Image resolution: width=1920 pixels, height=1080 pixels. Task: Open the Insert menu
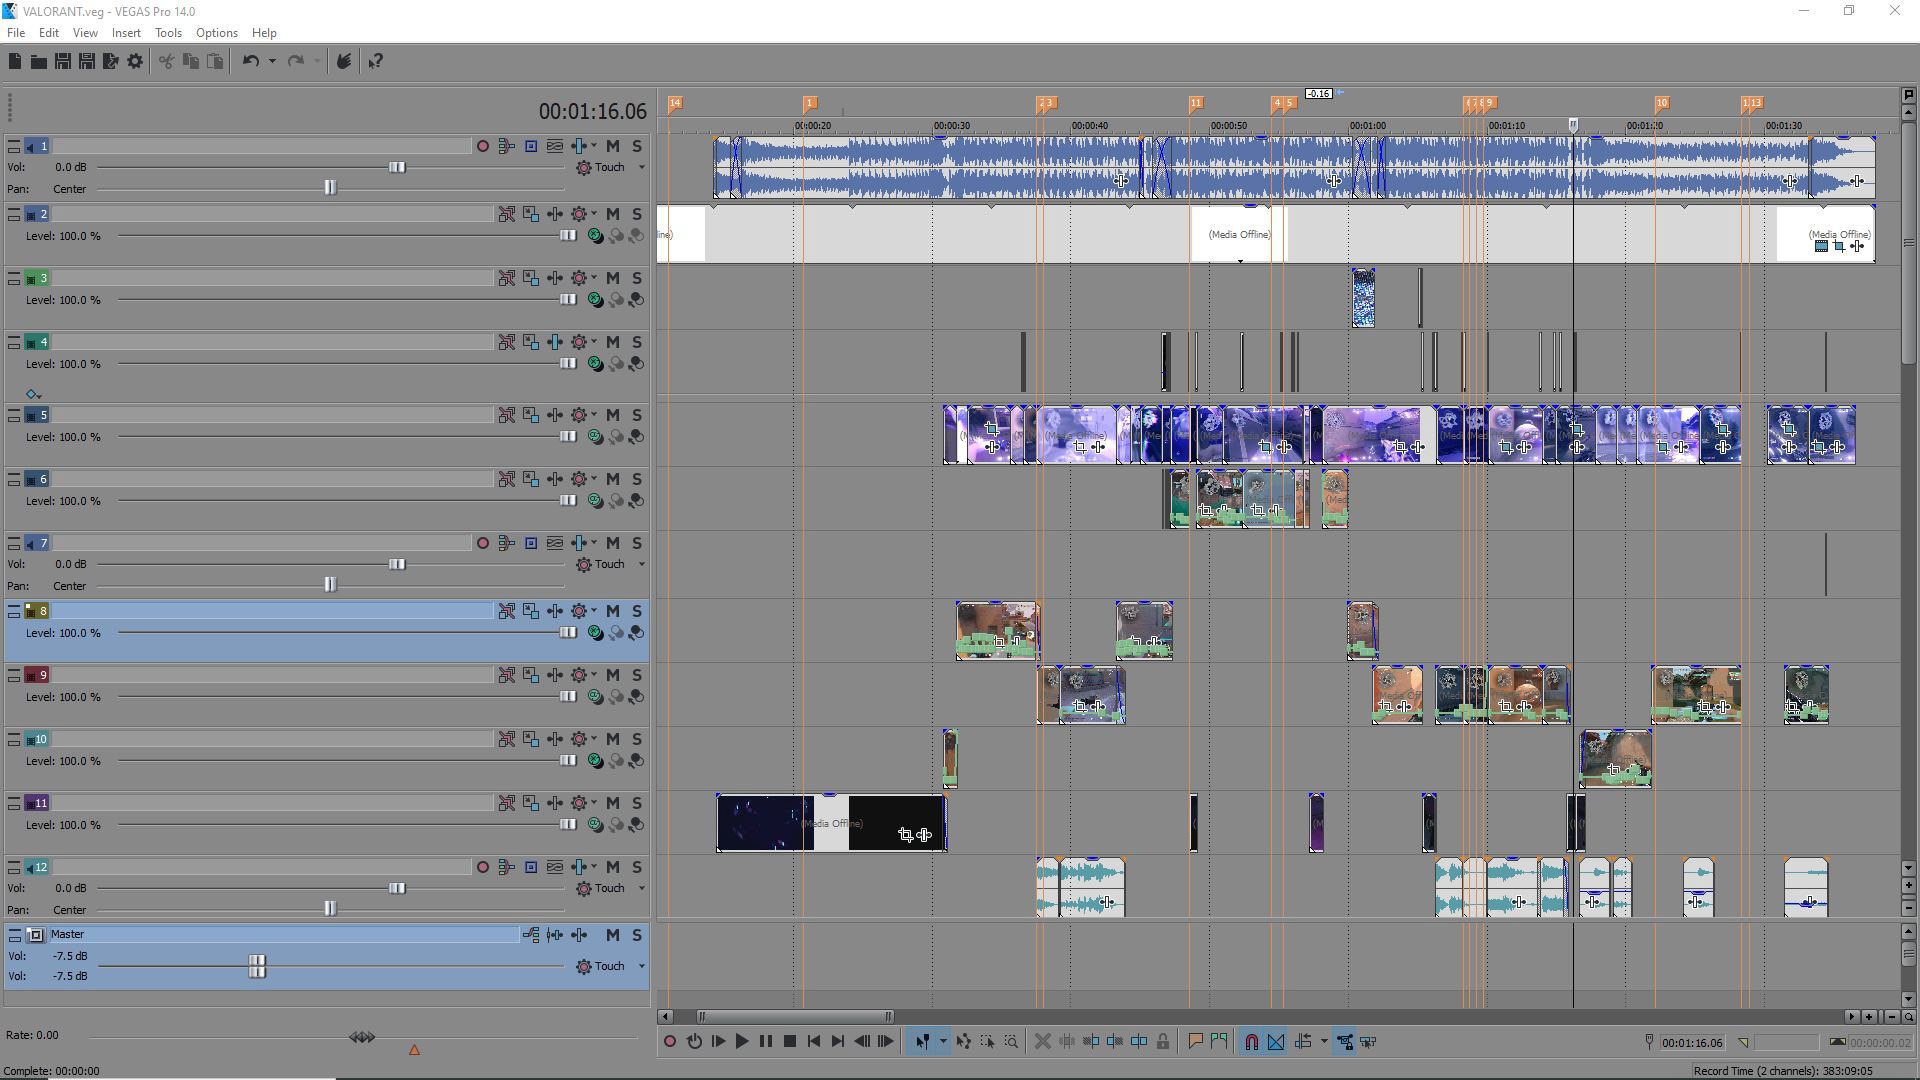(126, 33)
